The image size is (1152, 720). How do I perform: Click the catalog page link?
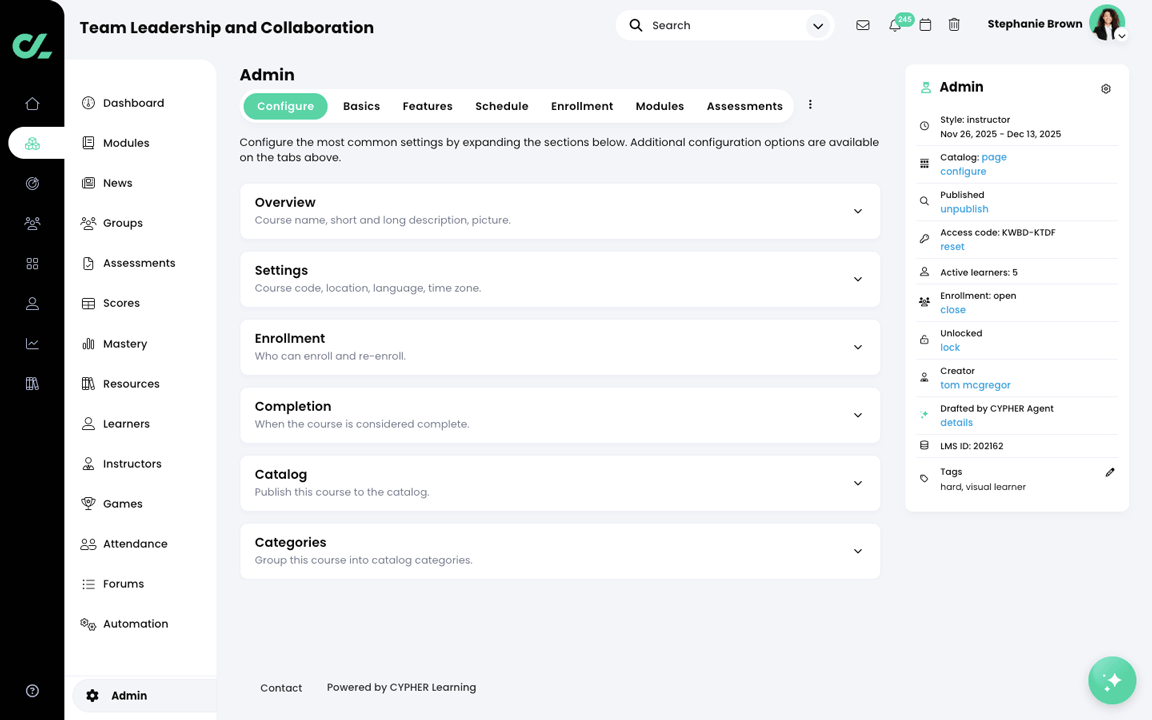click(993, 157)
